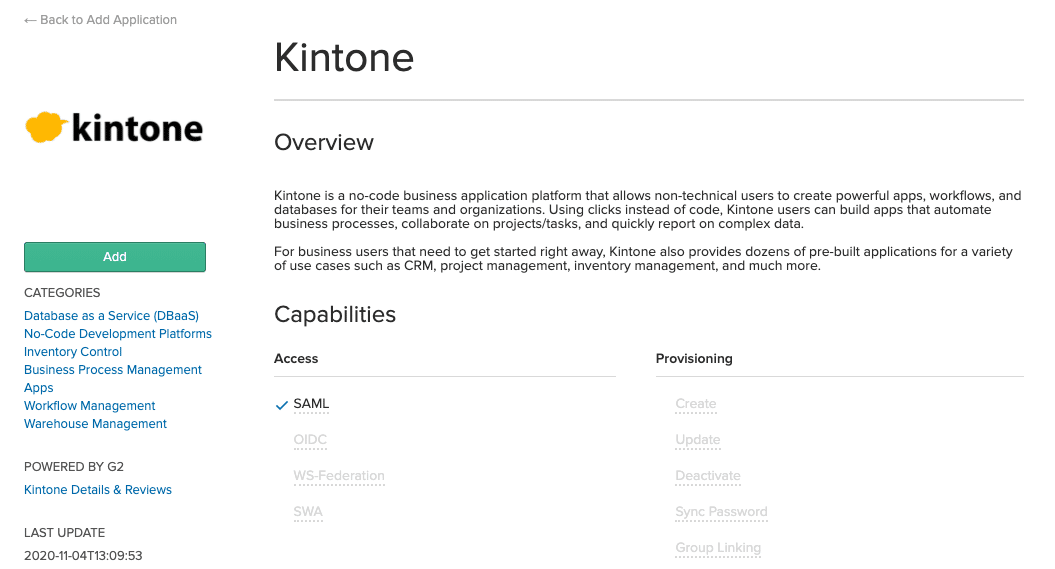This screenshot has width=1055, height=569.
Task: Select the Inventory Control category link
Action: click(73, 352)
